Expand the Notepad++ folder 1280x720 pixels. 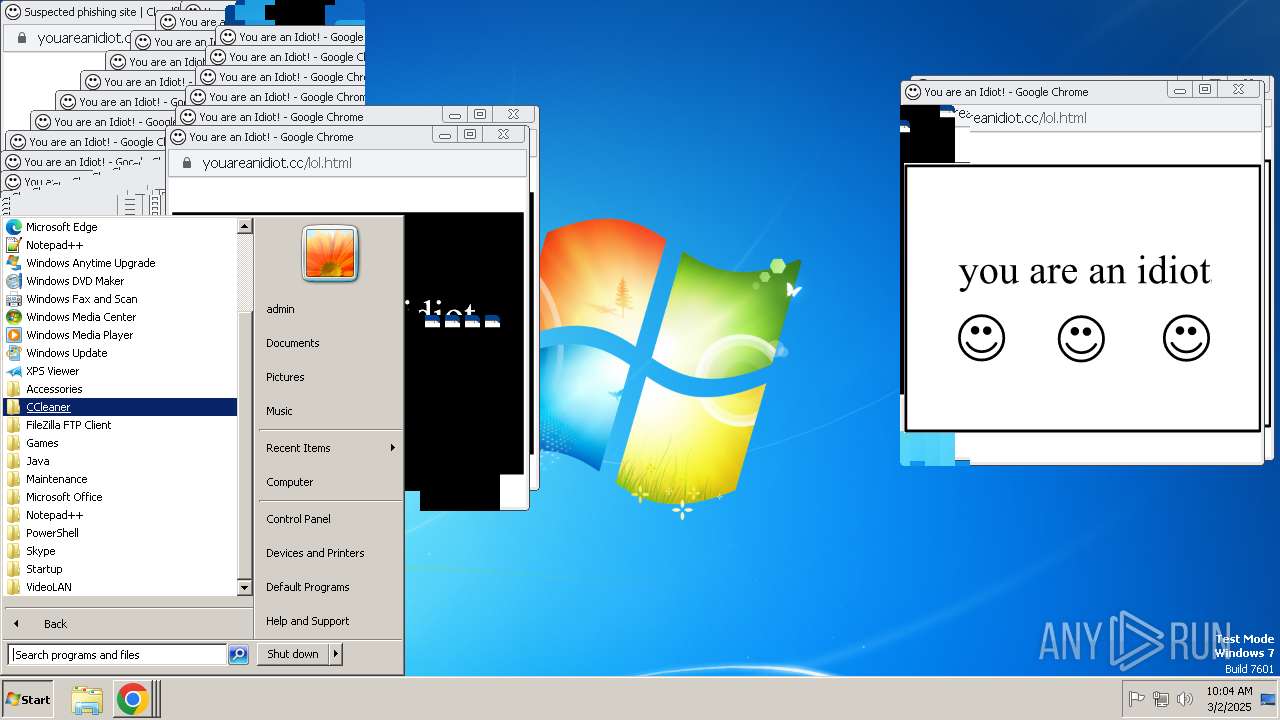coord(120,515)
